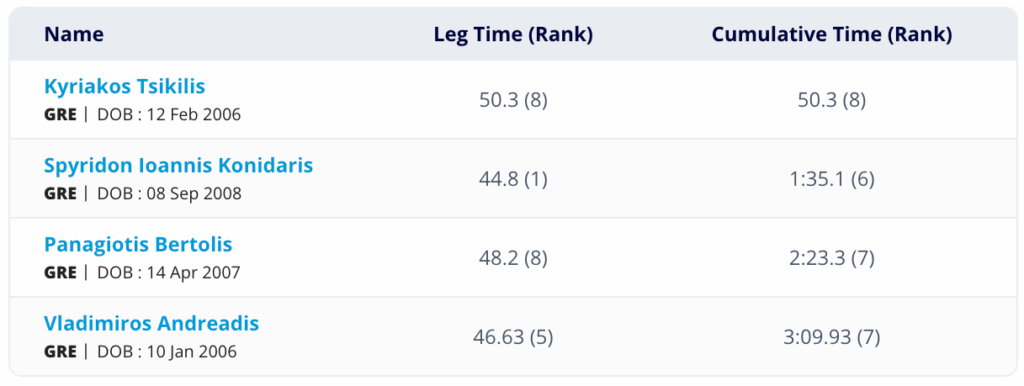Select the 46.63 (5) leg time cell
Screen dimensions: 1024x386
pyautogui.click(x=513, y=338)
